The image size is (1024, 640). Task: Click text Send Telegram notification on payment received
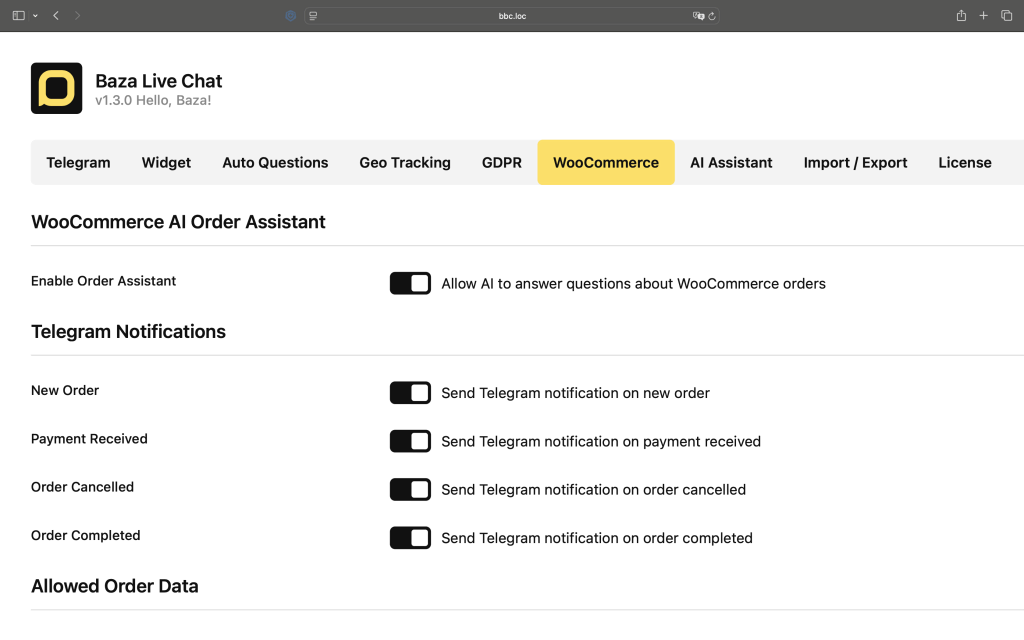(601, 441)
